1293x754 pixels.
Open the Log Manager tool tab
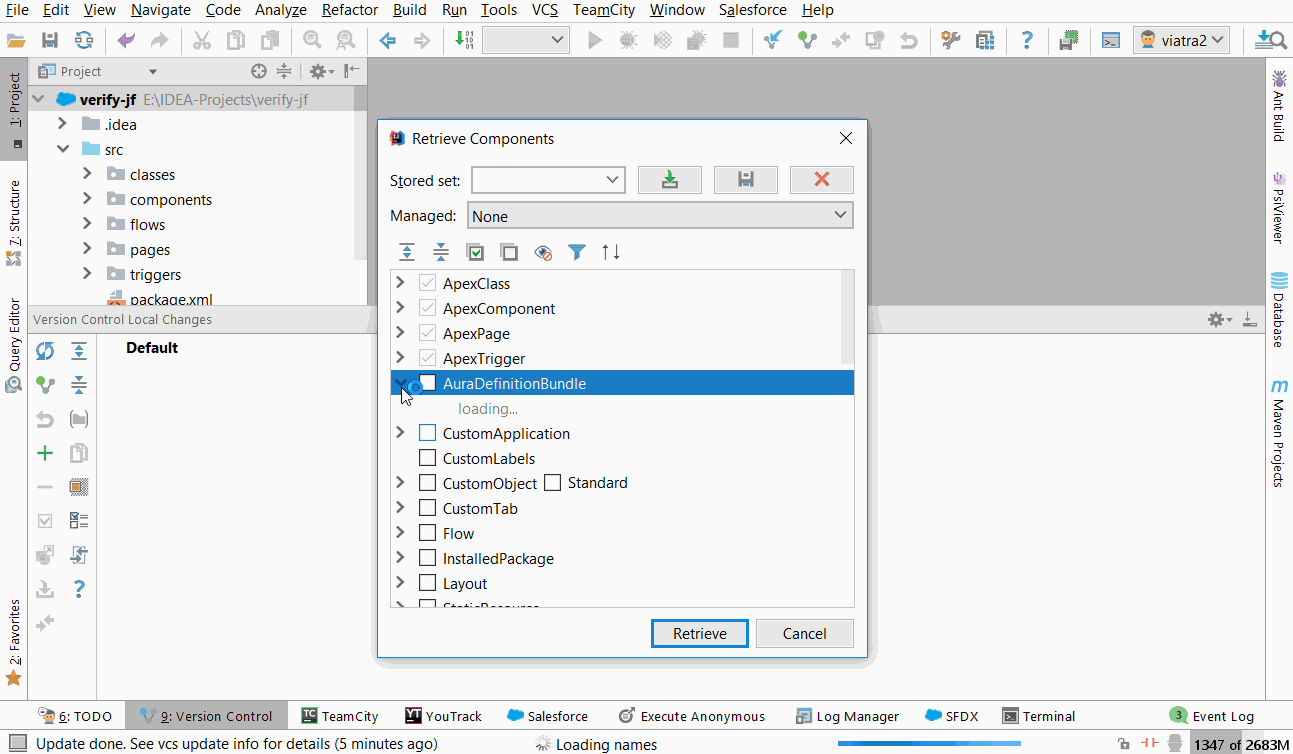[x=847, y=716]
